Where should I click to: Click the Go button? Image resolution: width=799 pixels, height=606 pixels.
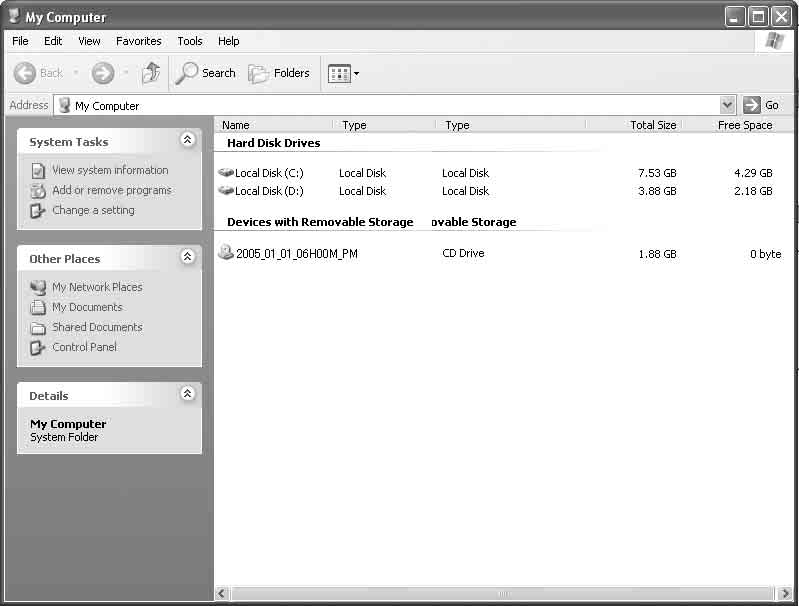click(761, 105)
